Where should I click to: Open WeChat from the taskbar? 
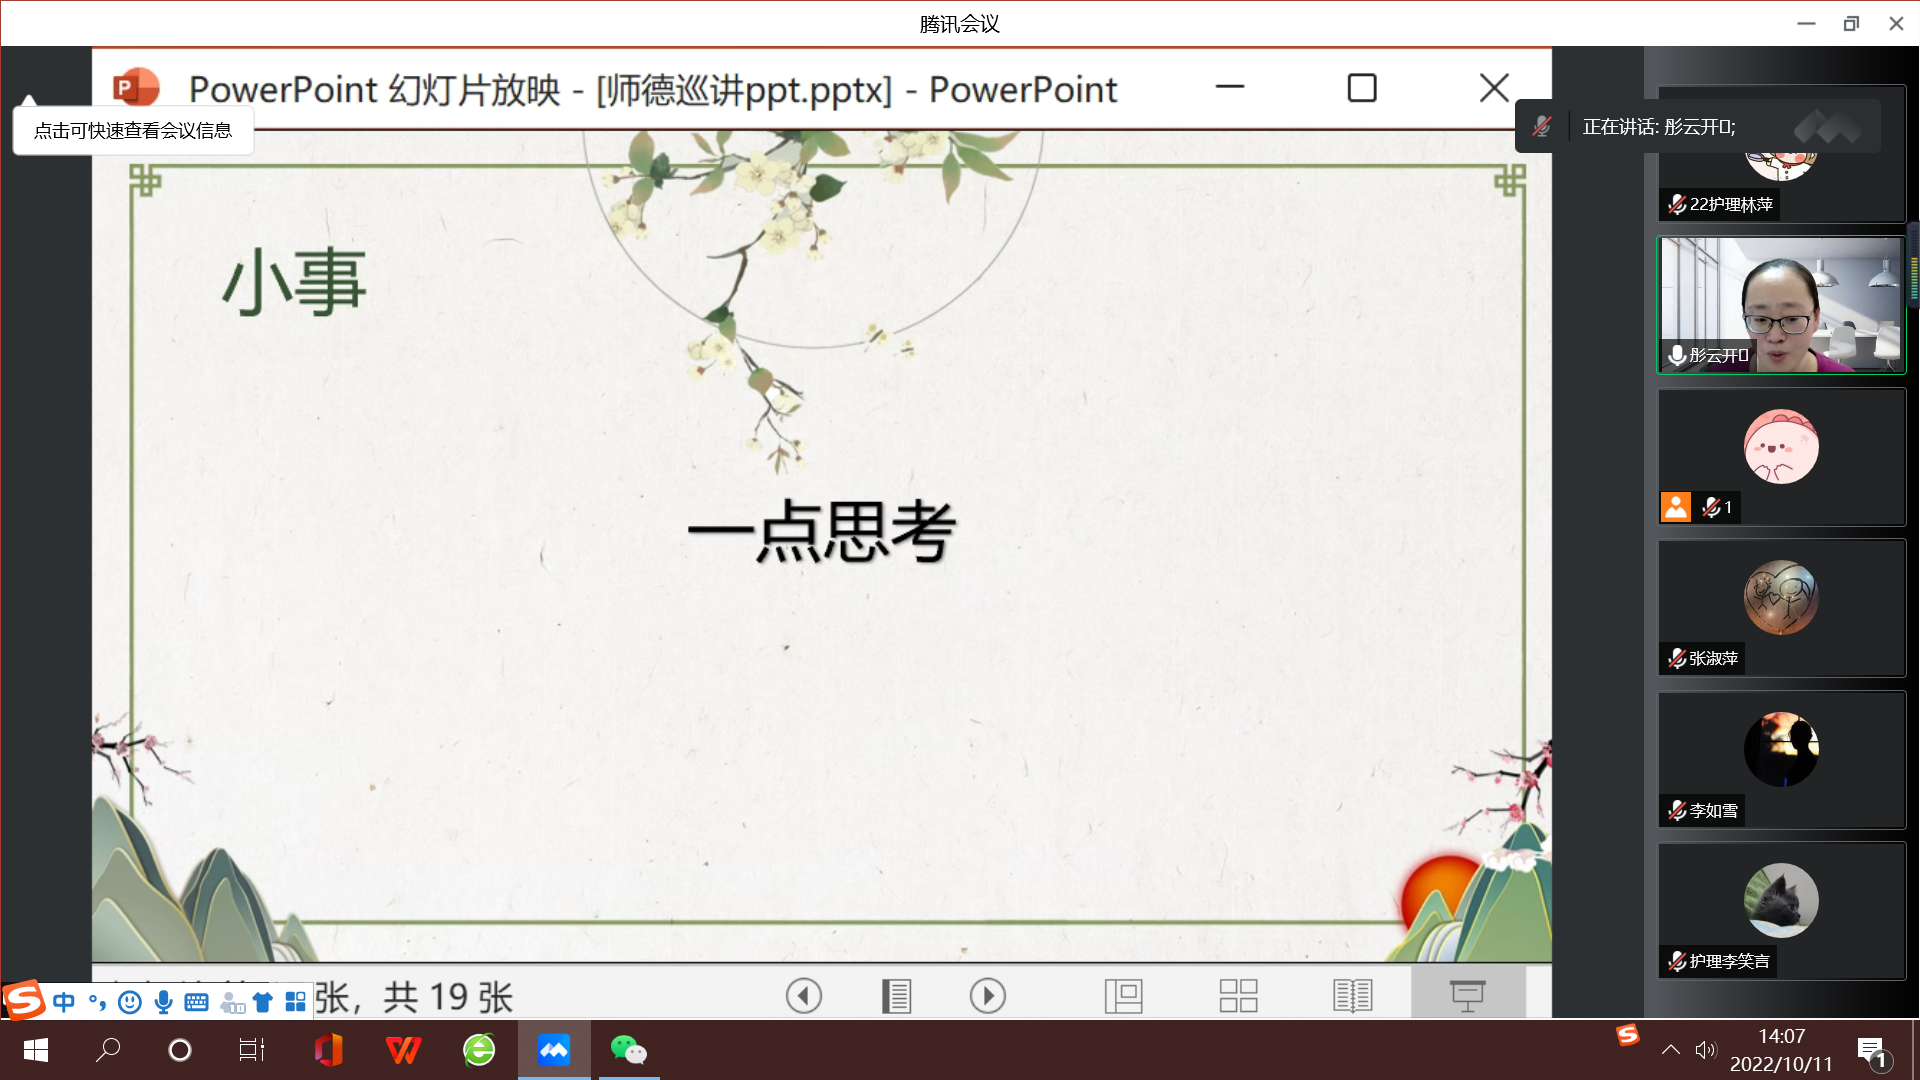pos(628,1050)
